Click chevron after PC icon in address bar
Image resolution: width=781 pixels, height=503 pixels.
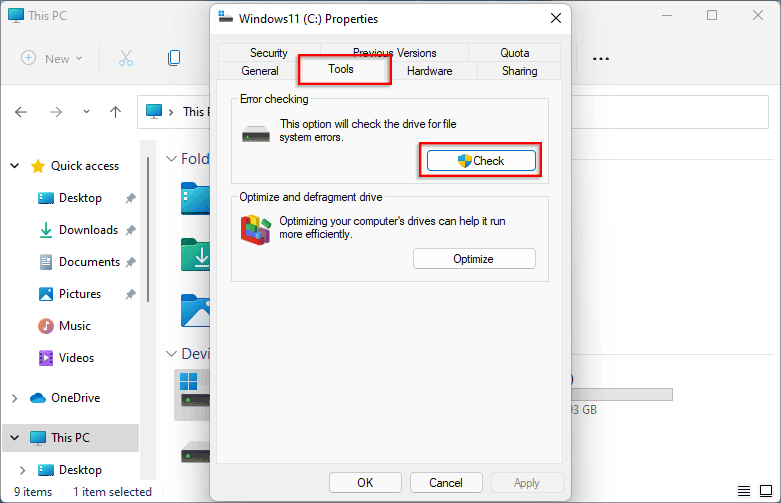click(x=171, y=112)
